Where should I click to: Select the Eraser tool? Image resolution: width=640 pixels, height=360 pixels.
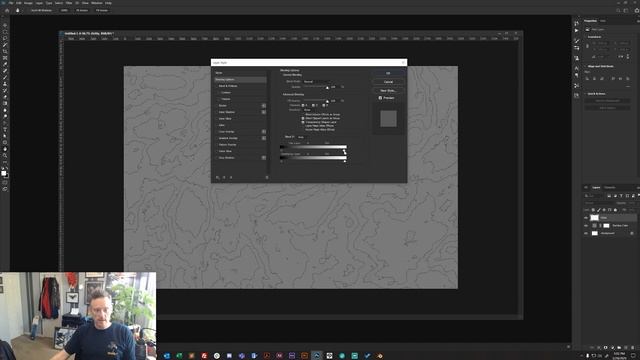coord(5,97)
